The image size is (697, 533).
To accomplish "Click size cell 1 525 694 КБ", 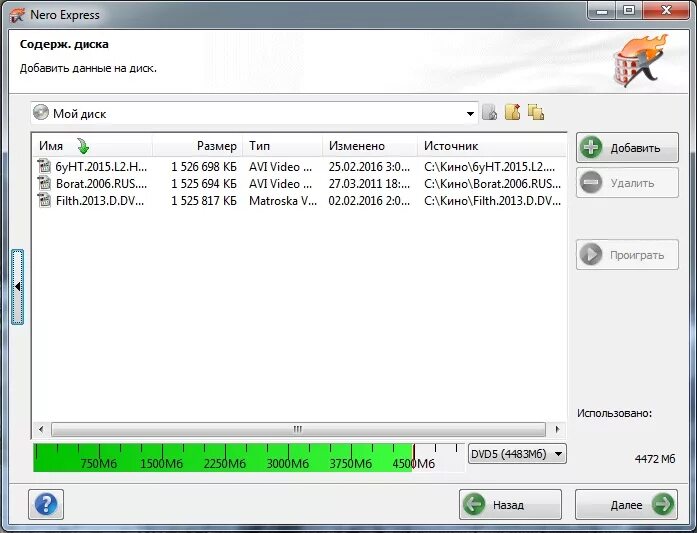I will point(204,184).
